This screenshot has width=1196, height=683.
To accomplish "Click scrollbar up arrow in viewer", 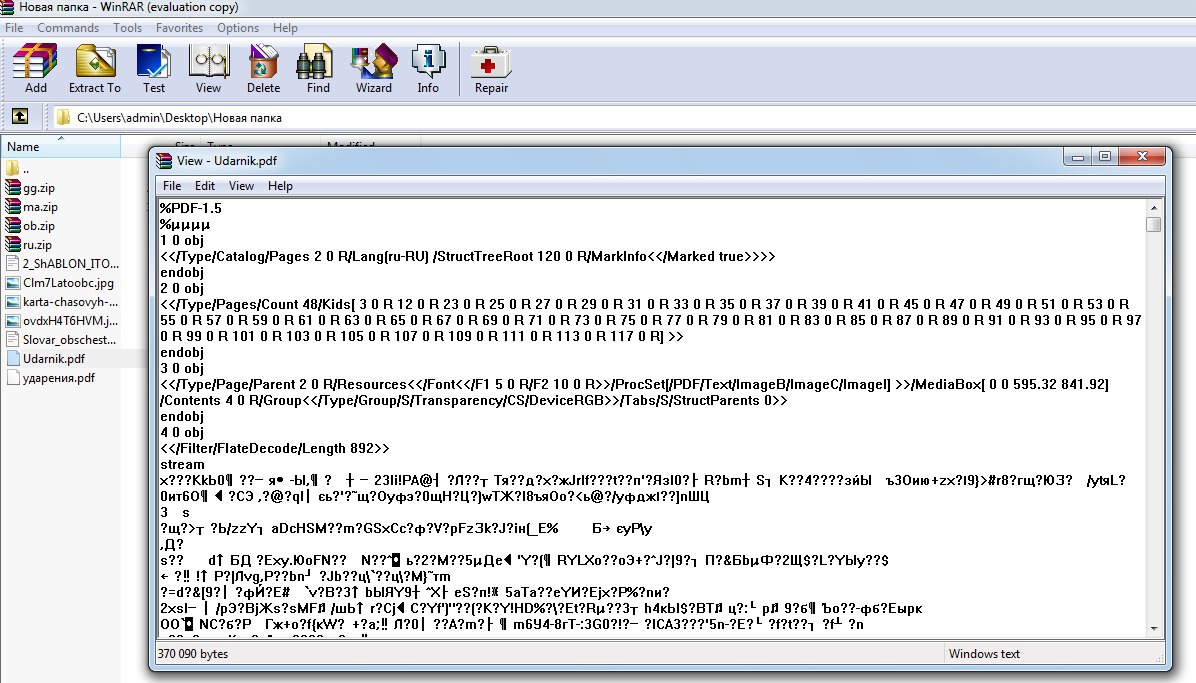I will pyautogui.click(x=1153, y=208).
